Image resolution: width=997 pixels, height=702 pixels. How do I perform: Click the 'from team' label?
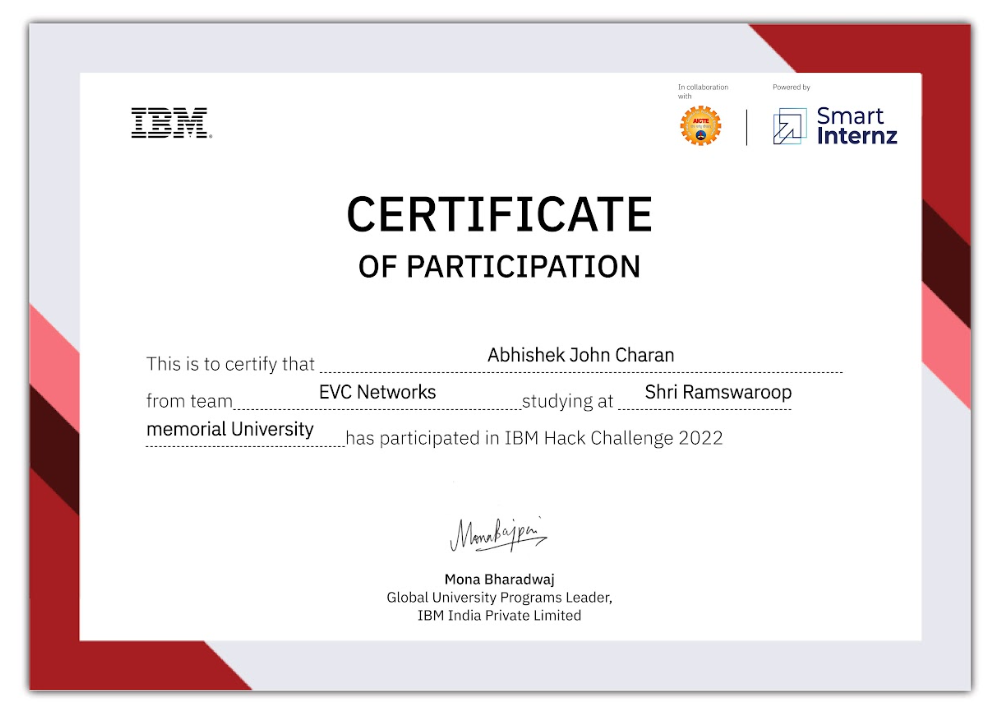coord(189,401)
